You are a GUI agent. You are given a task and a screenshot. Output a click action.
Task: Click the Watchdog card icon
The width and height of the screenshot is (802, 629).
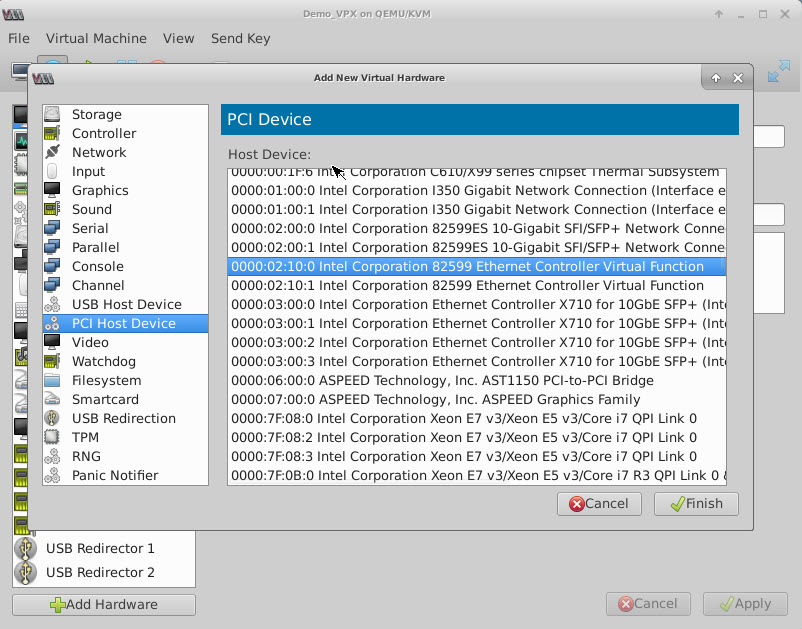click(52, 361)
